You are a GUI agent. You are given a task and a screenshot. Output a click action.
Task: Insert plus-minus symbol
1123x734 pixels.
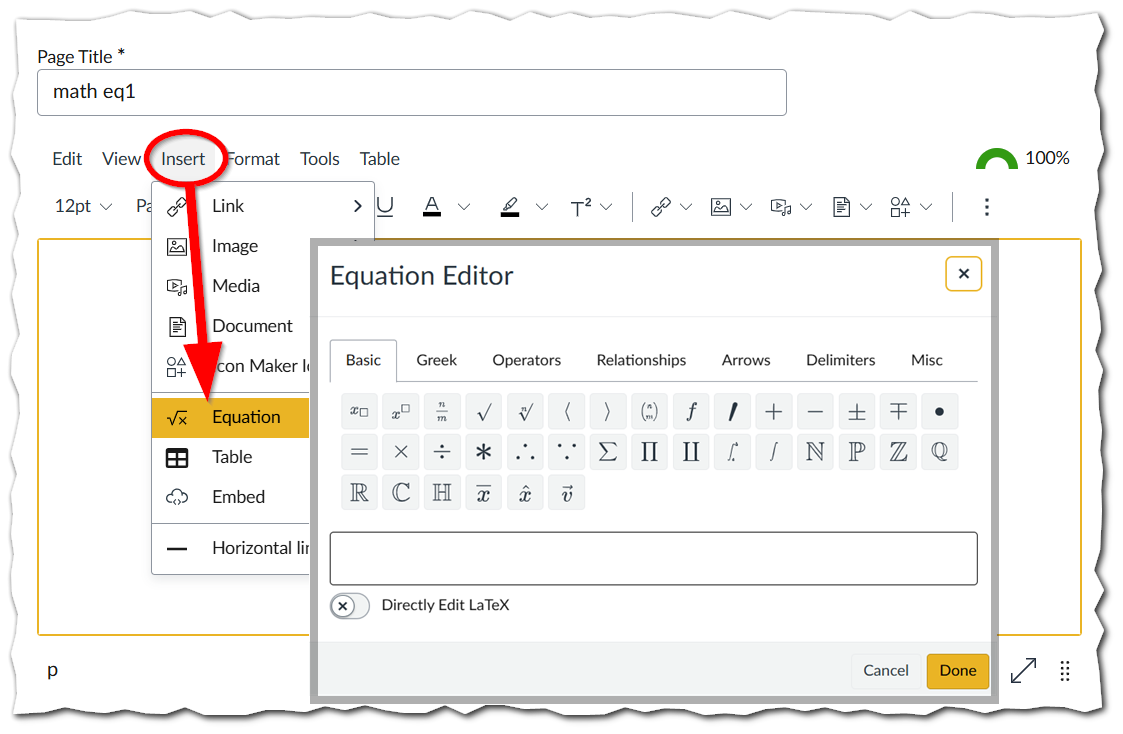click(857, 412)
